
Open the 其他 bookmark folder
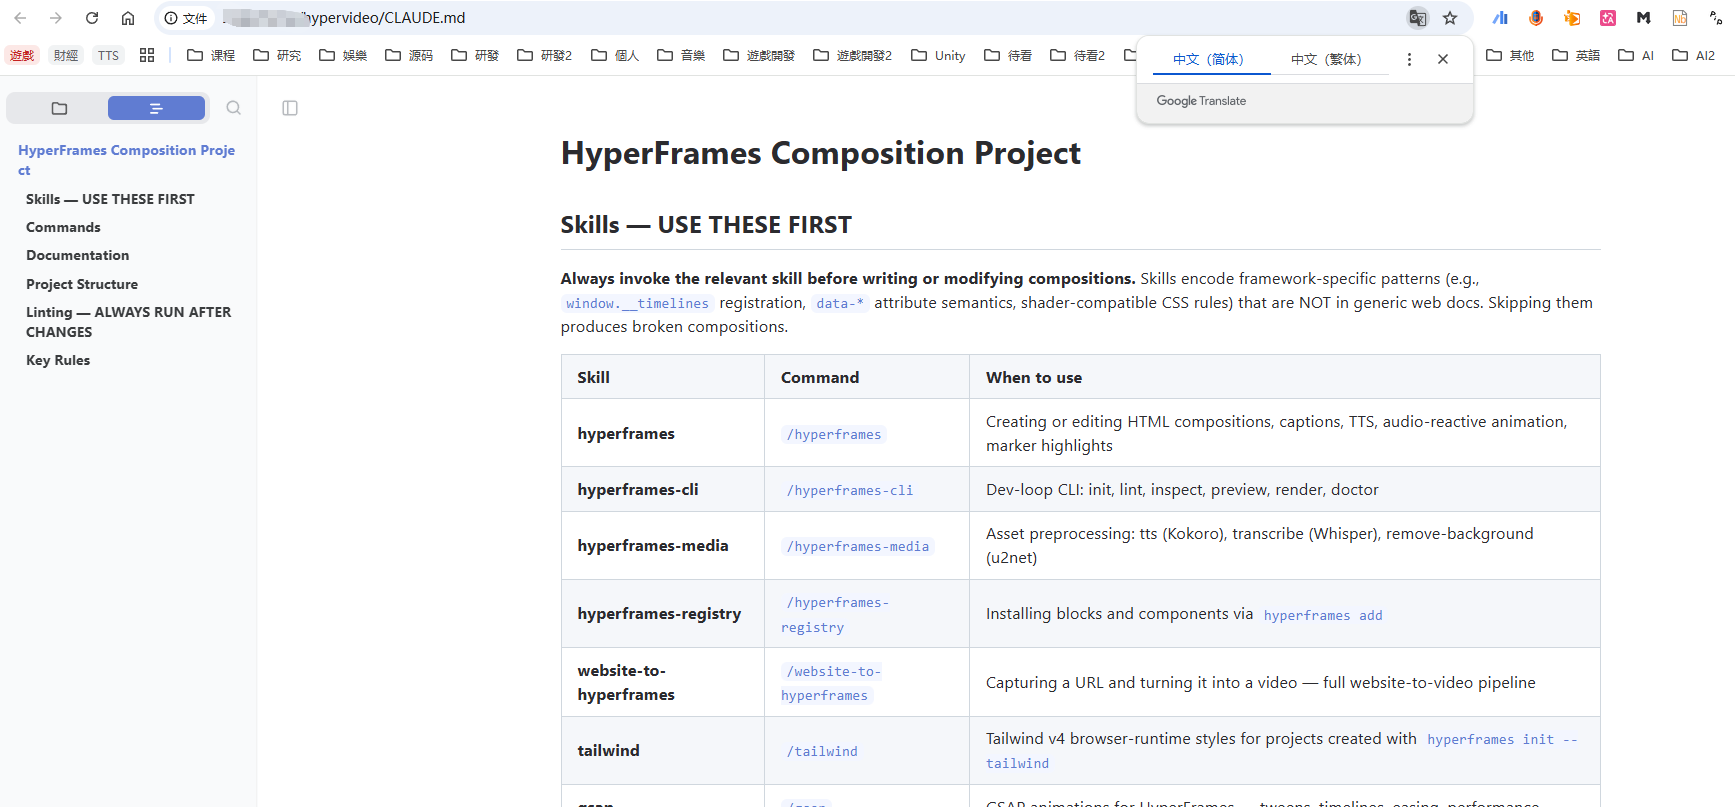tap(1510, 55)
